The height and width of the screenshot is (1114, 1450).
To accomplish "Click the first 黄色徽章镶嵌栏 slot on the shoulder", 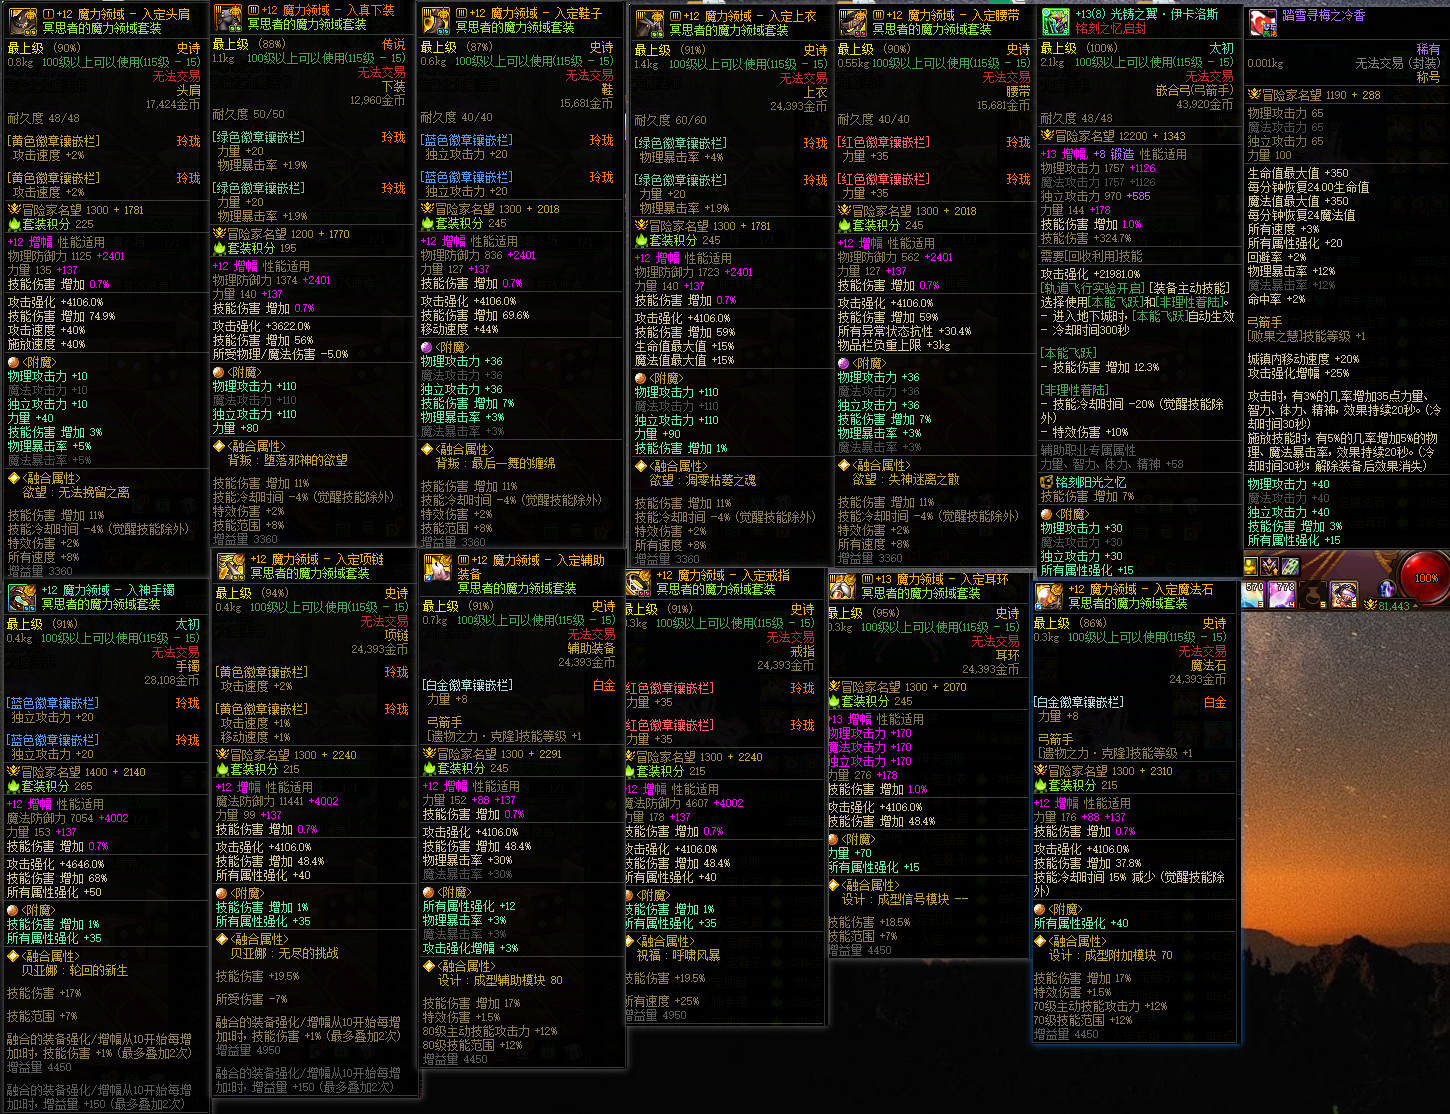I will coord(54,142).
